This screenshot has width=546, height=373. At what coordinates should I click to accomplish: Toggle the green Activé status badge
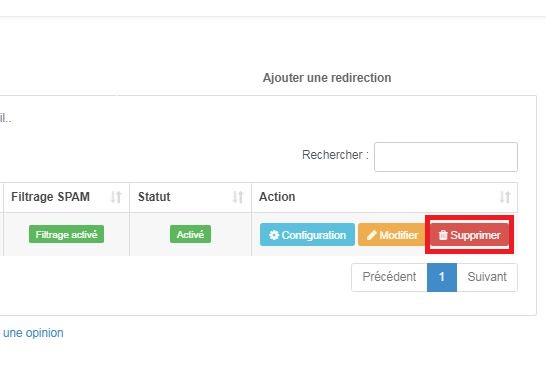click(190, 234)
